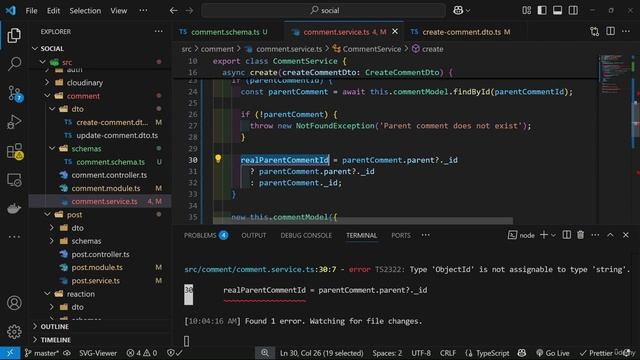Show more menu bar items

click(143, 11)
